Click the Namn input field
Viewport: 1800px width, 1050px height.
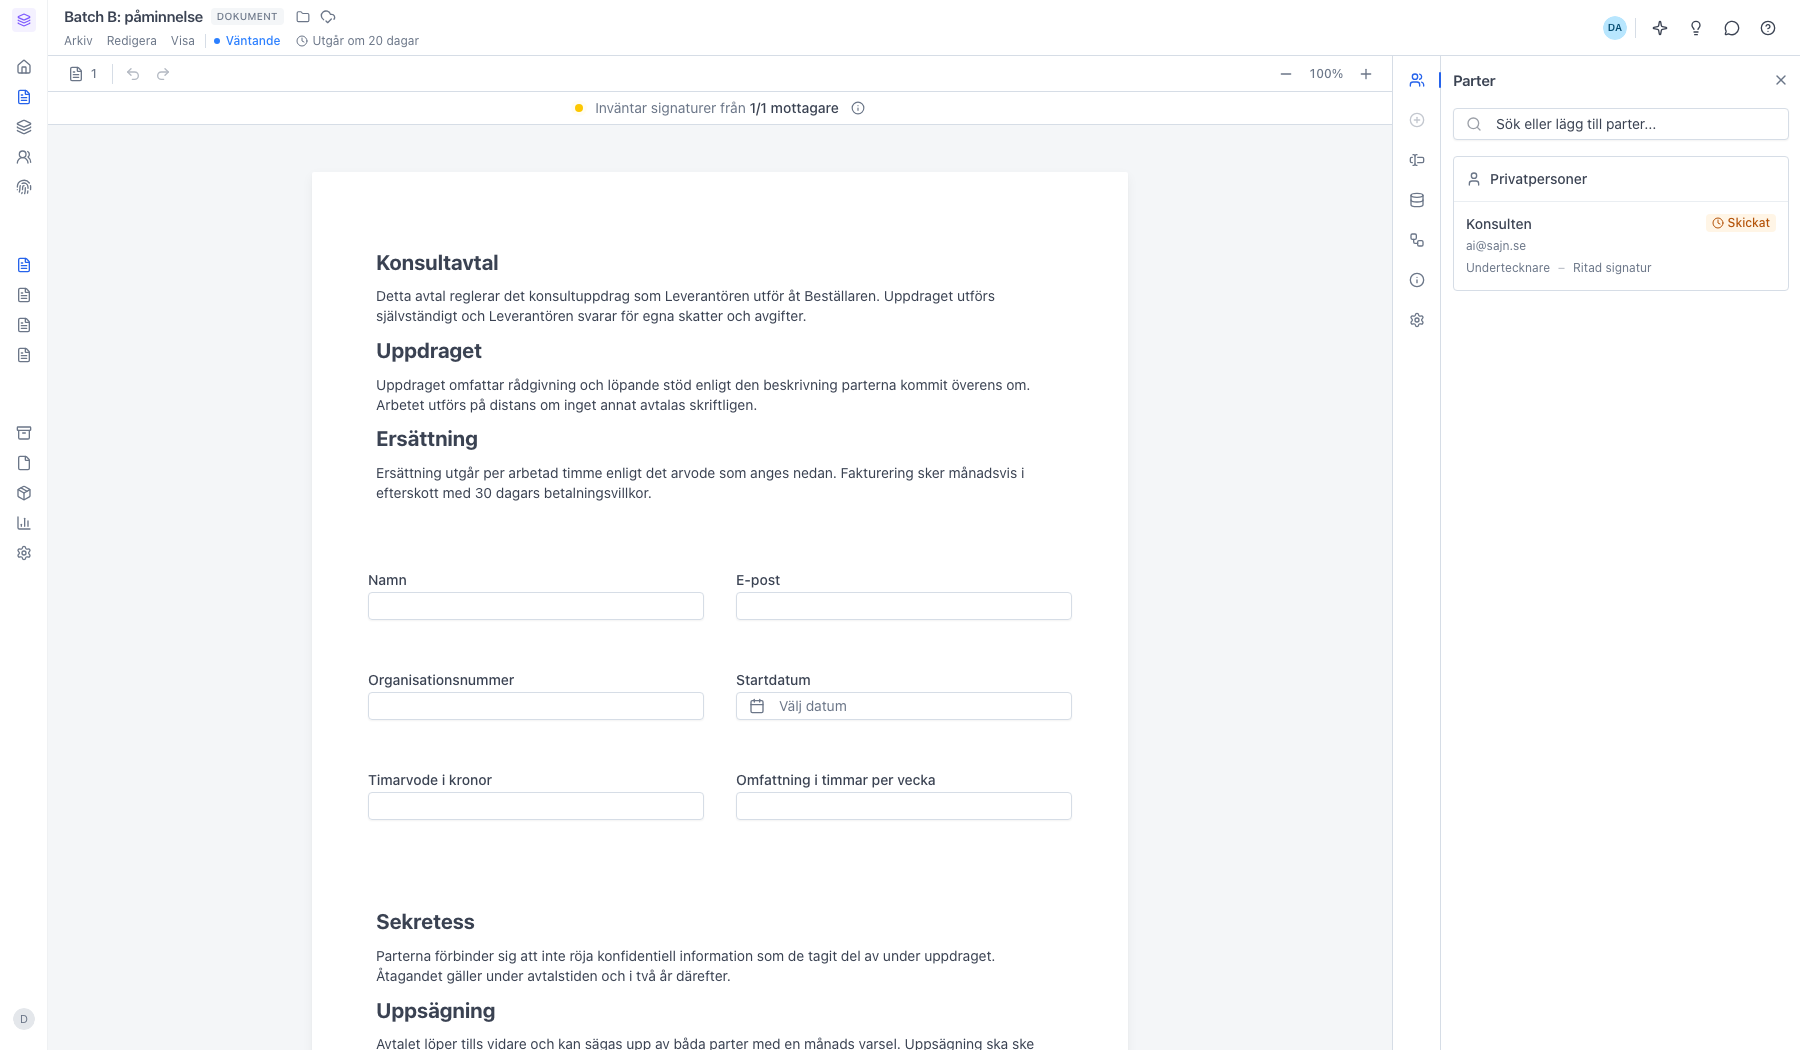pos(536,606)
